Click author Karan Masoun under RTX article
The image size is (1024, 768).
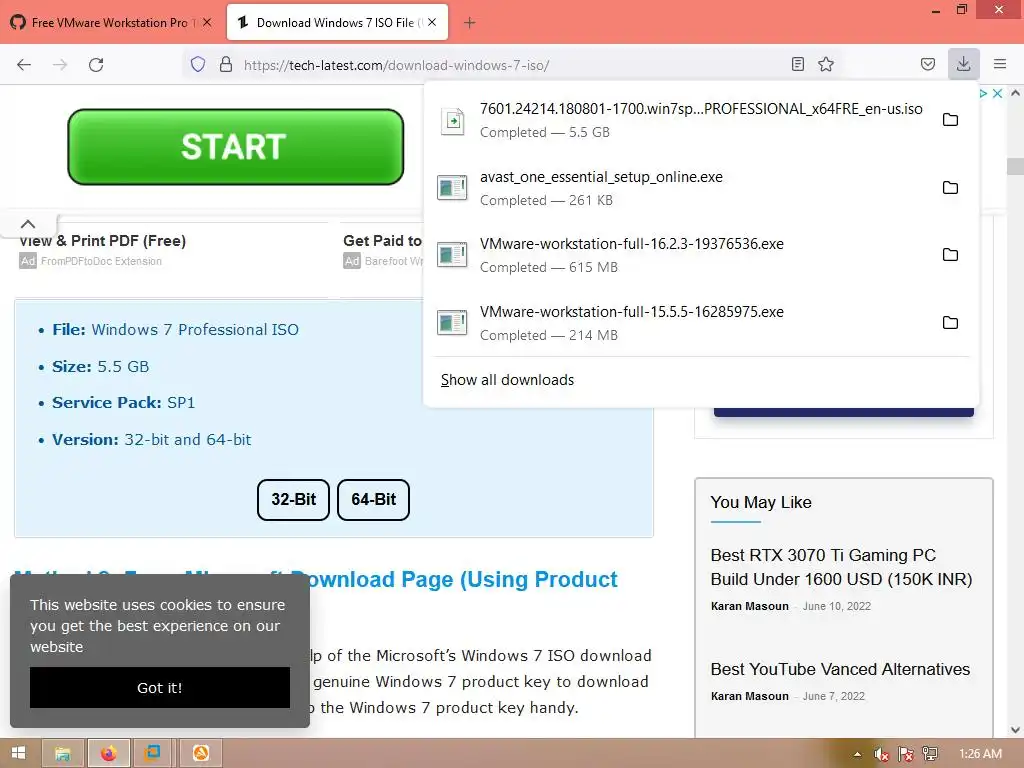[x=750, y=606]
